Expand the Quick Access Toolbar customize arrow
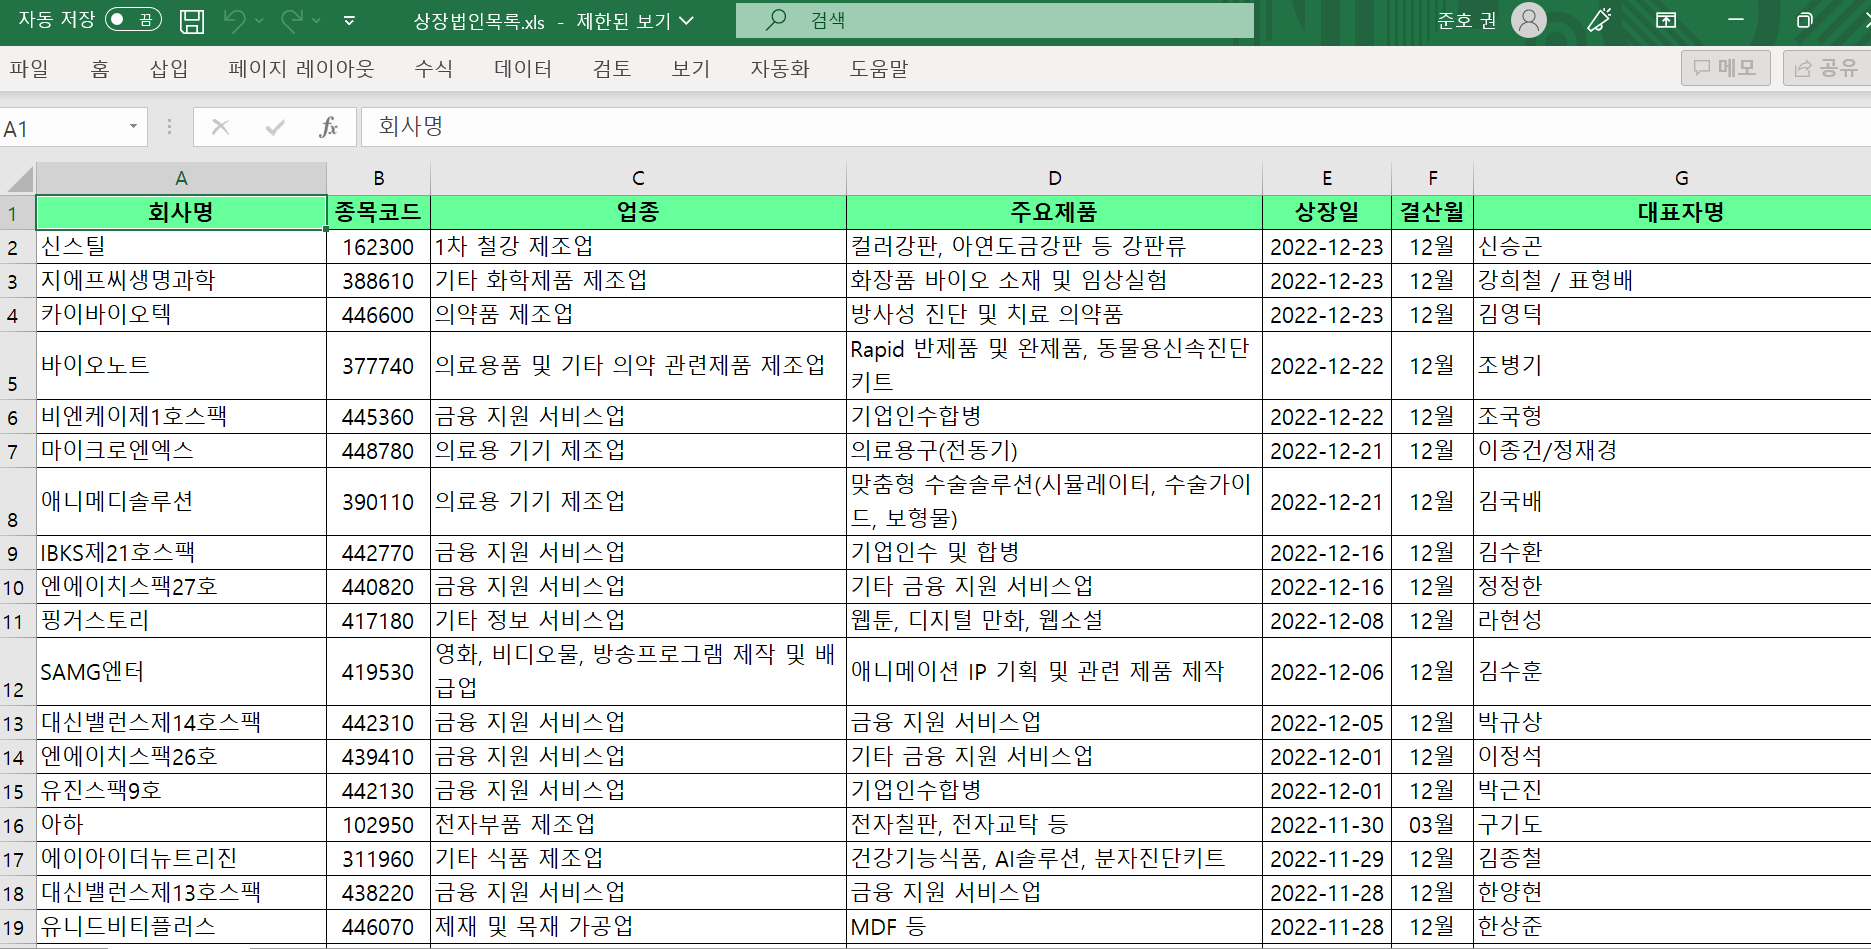1871x949 pixels. 349,21
